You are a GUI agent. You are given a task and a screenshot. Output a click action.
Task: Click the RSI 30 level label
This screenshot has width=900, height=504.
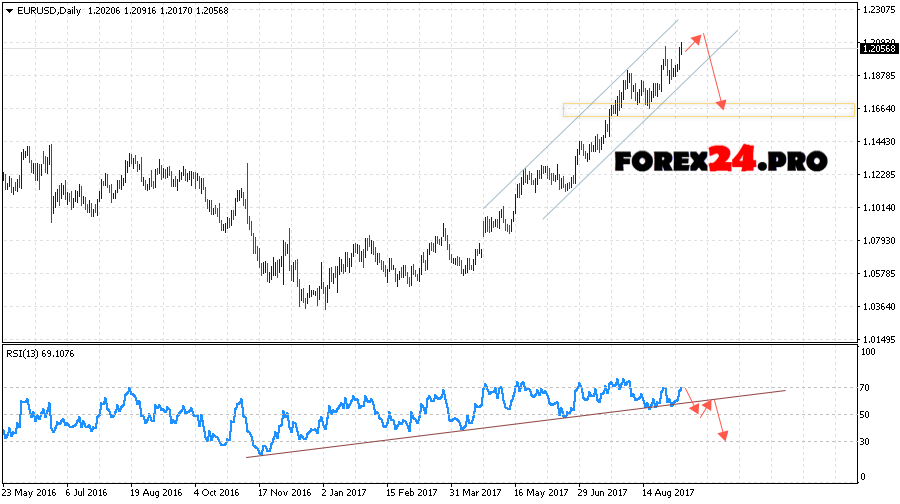tap(866, 441)
